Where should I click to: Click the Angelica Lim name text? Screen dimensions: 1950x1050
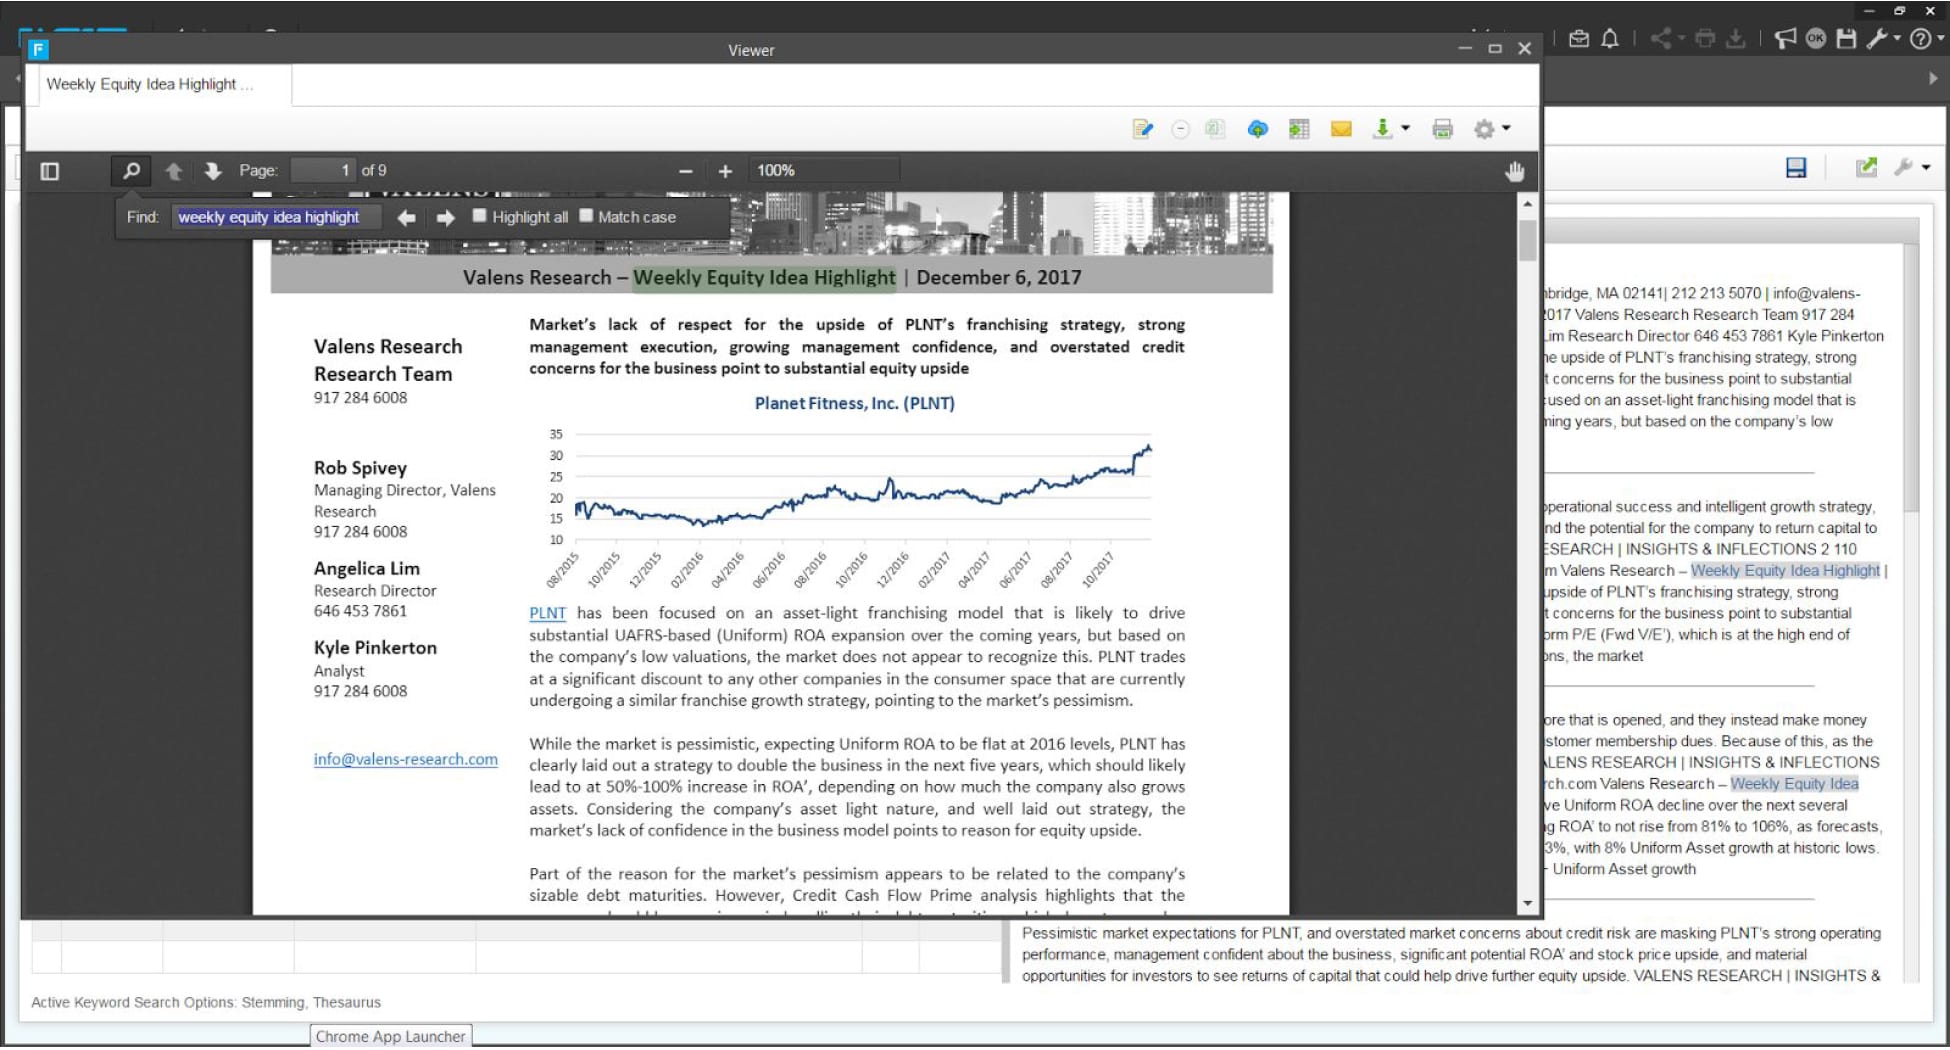(x=366, y=568)
